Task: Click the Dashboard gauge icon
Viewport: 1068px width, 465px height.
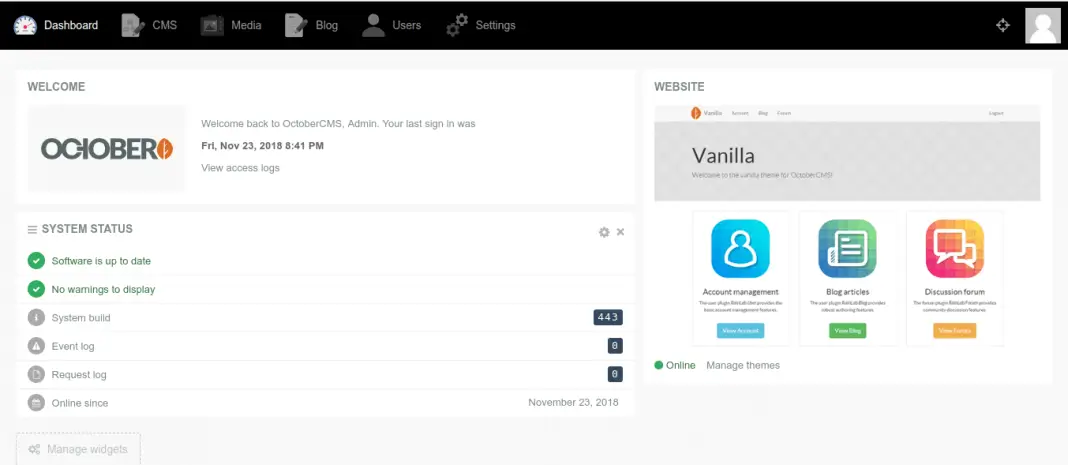Action: click(25, 25)
